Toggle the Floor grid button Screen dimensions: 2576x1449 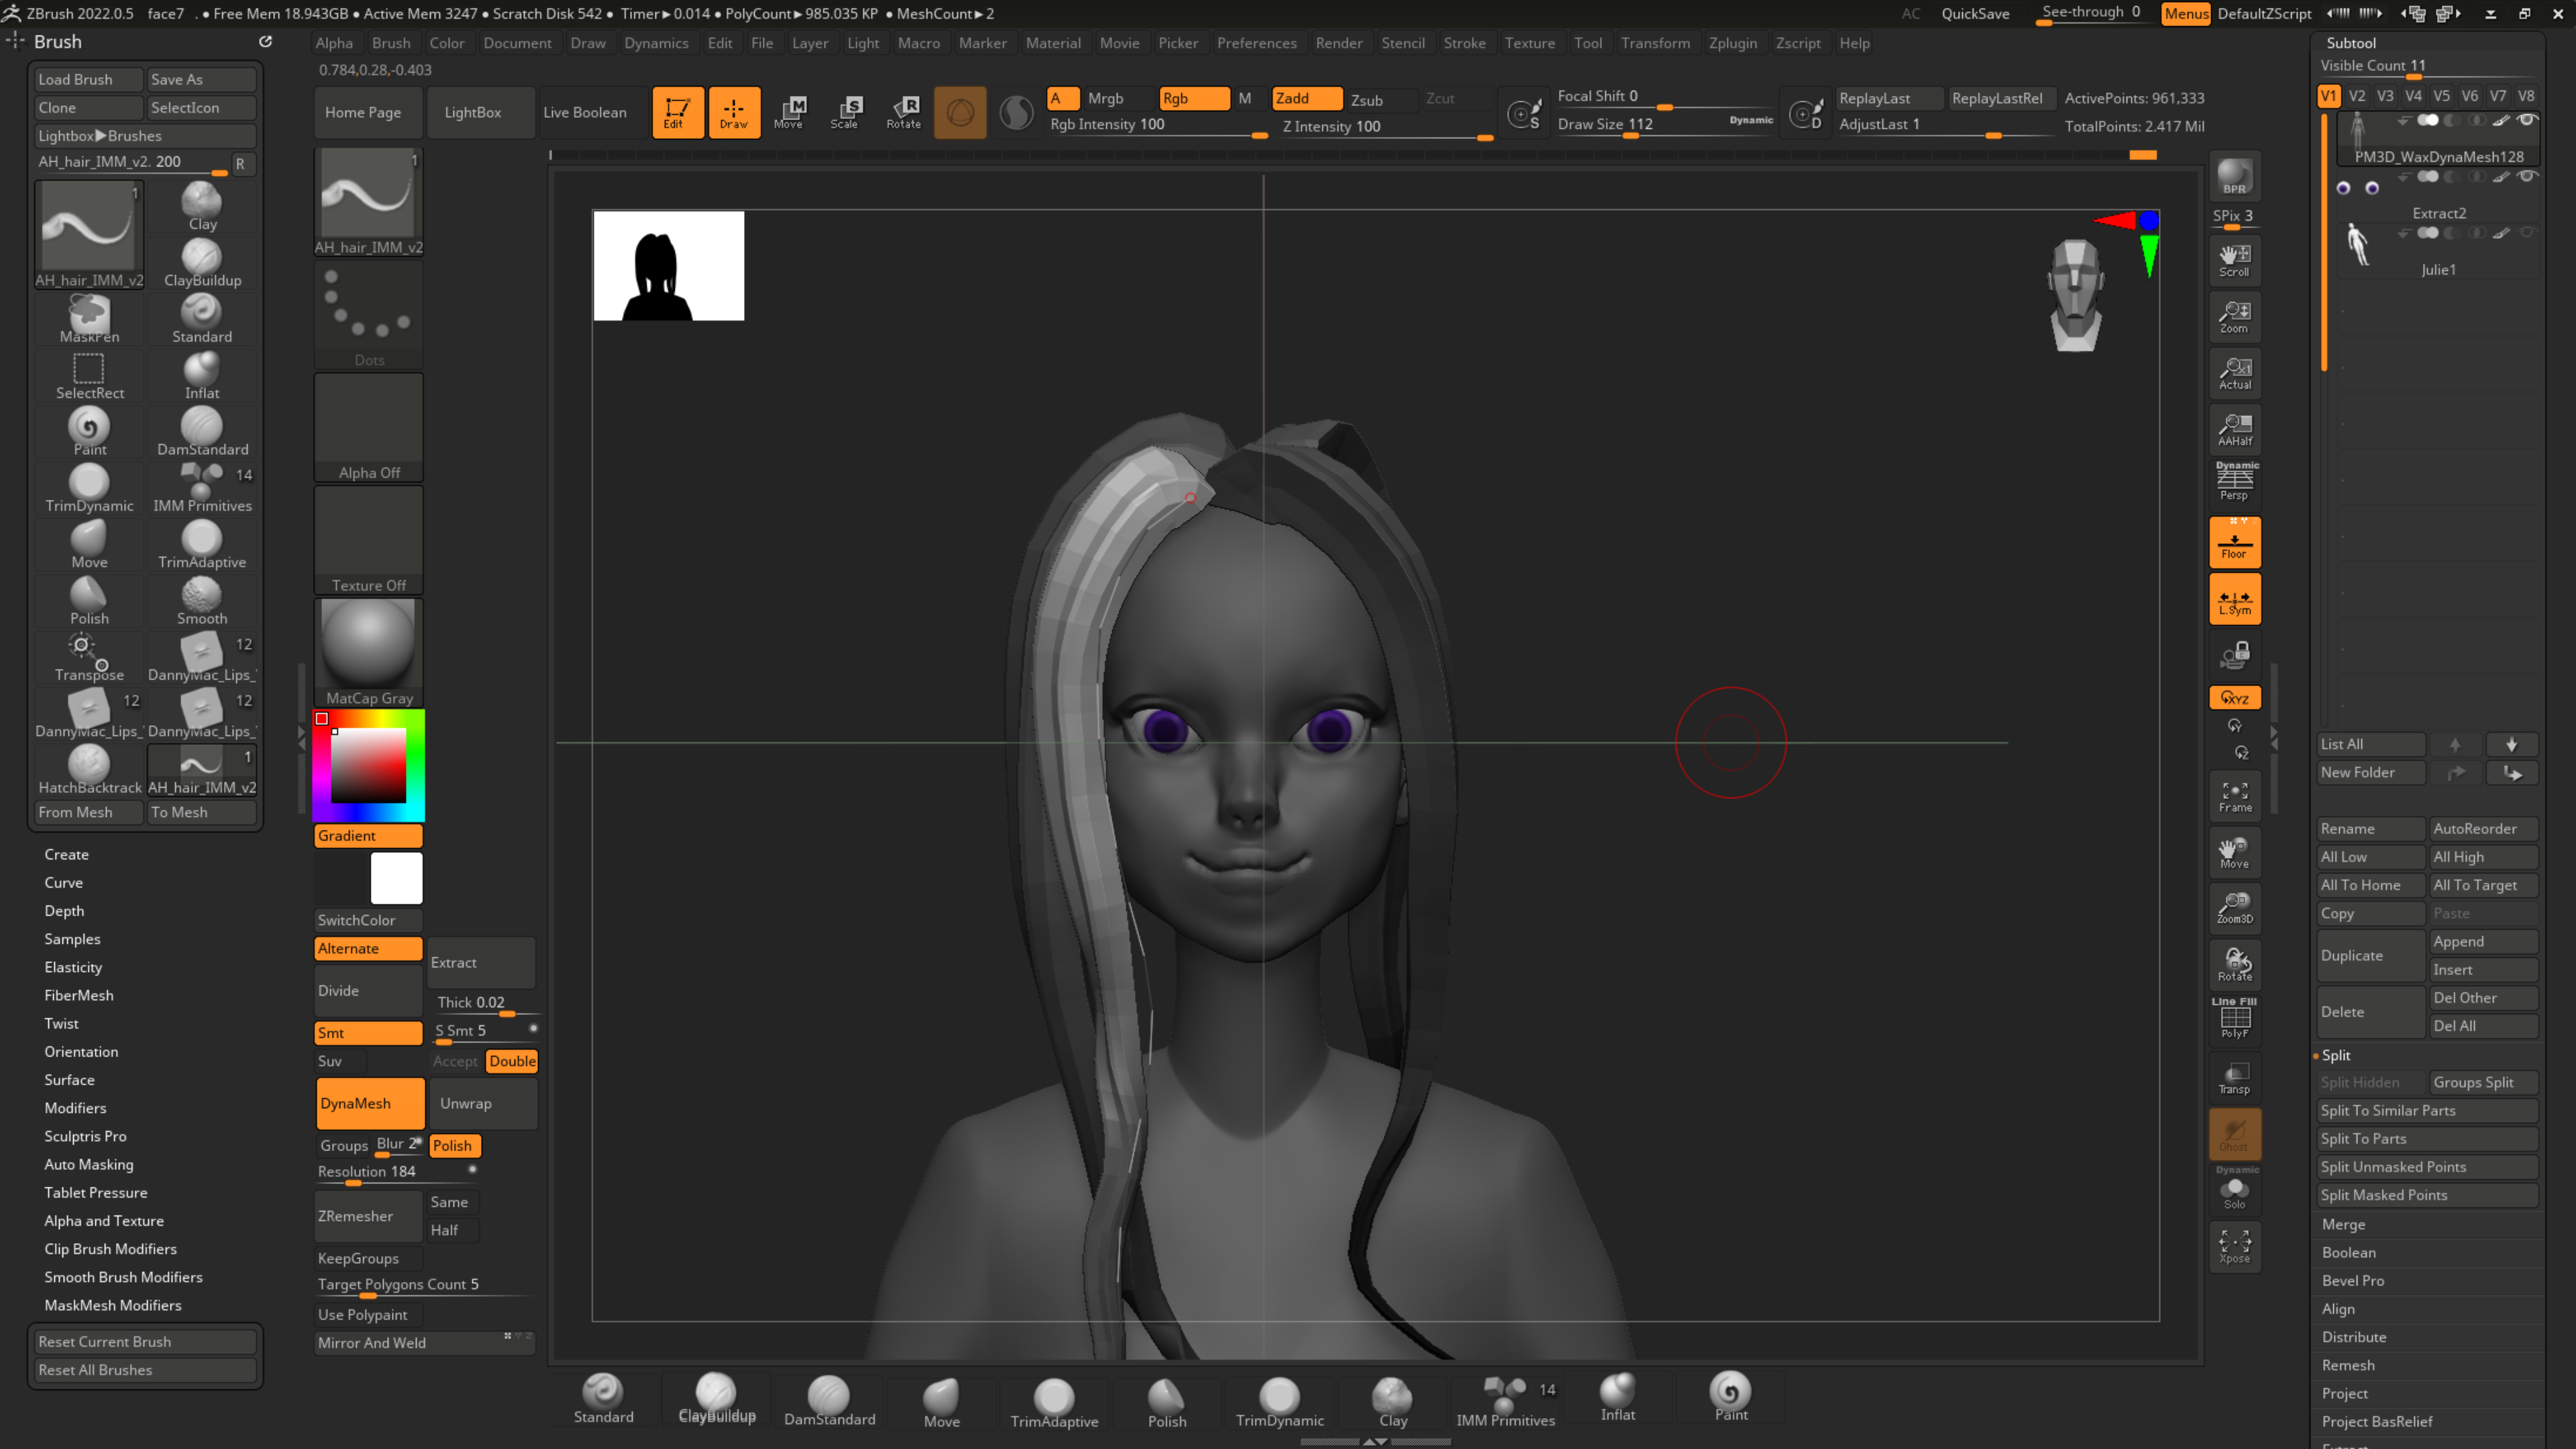2234,543
